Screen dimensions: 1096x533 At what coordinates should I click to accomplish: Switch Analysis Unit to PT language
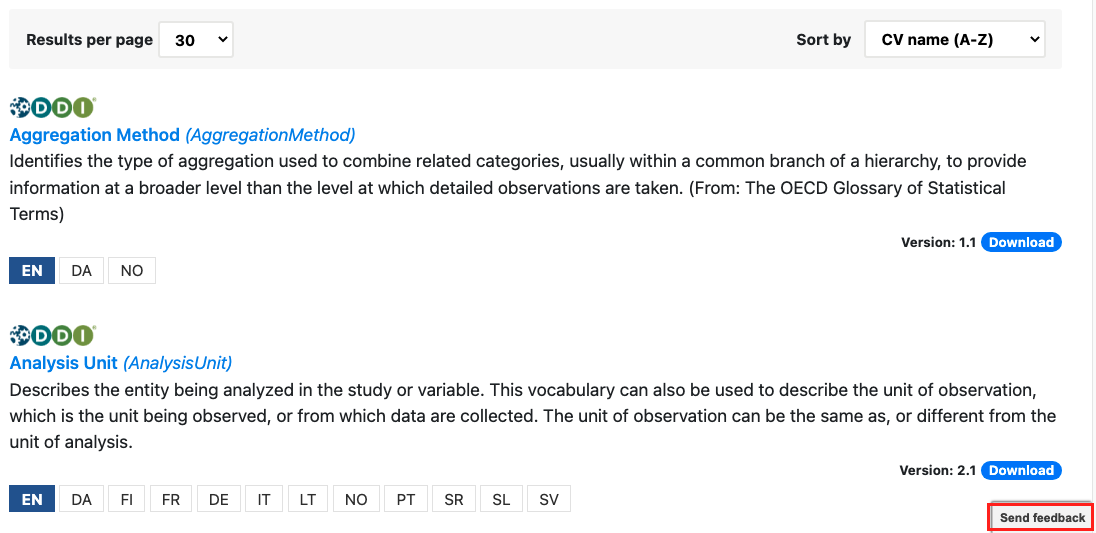[406, 499]
